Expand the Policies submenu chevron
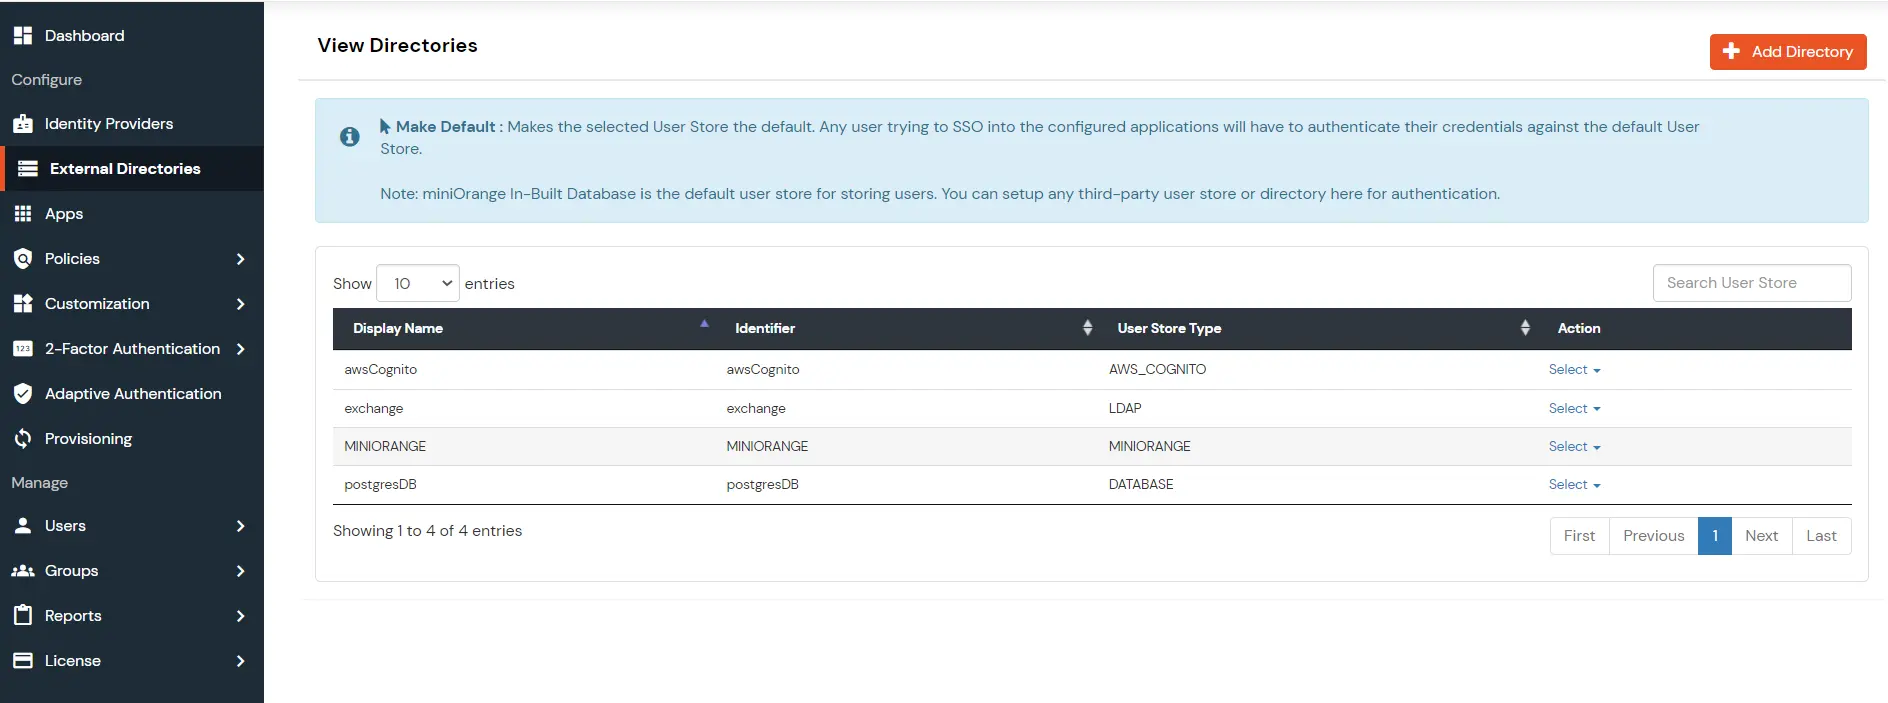The height and width of the screenshot is (703, 1888). click(x=240, y=259)
